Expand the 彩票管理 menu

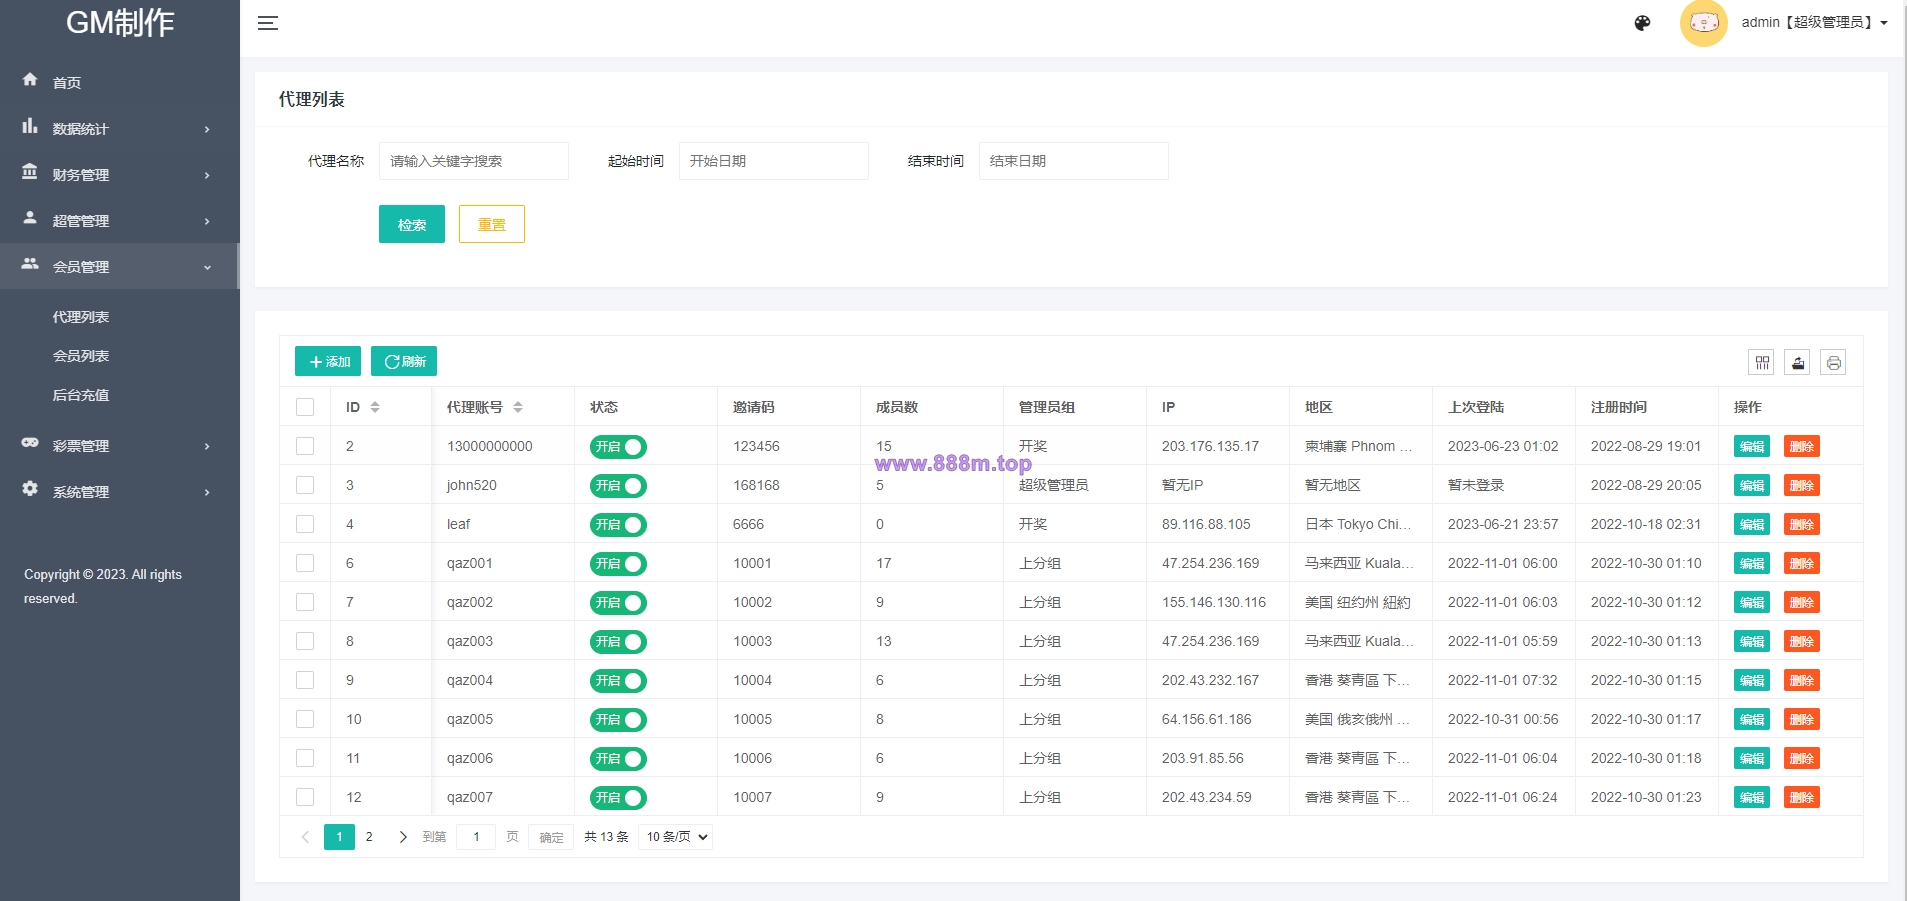click(x=120, y=446)
